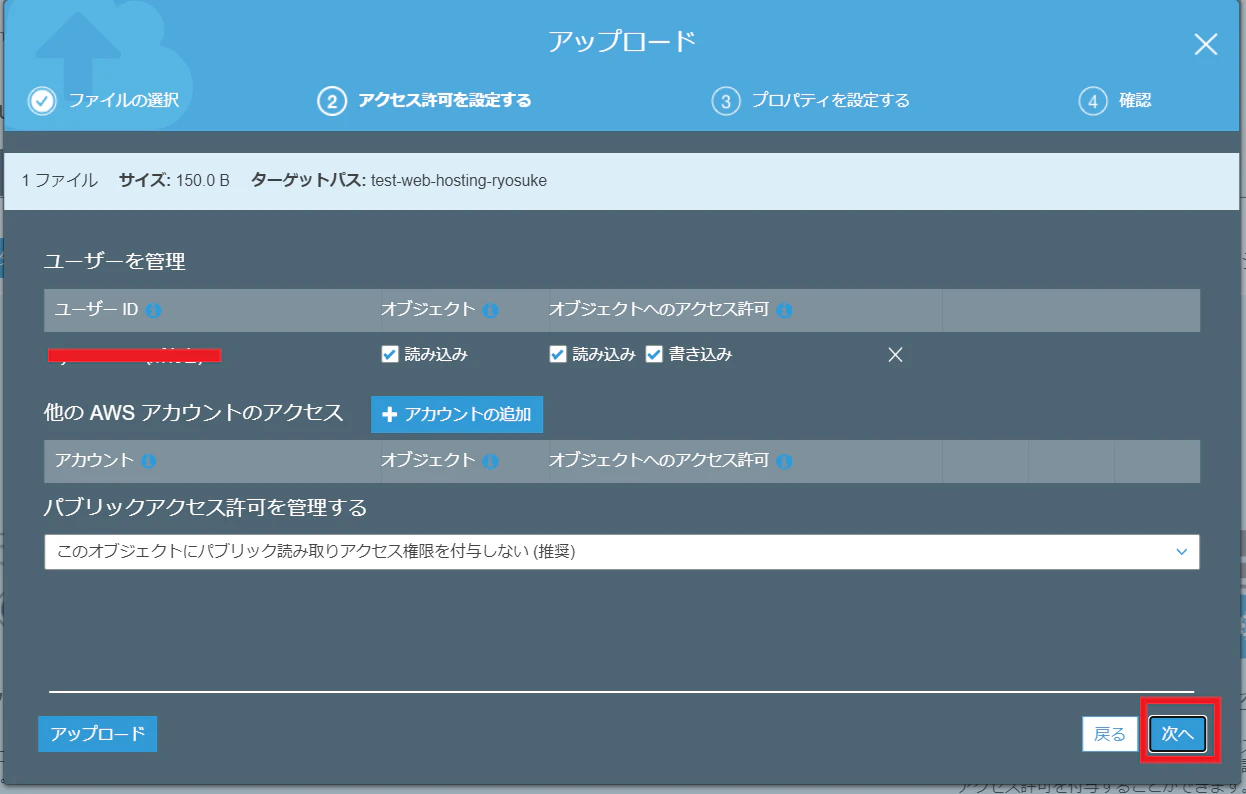
Task: Jump to step 3 プロパティを設定する
Action: [x=811, y=100]
